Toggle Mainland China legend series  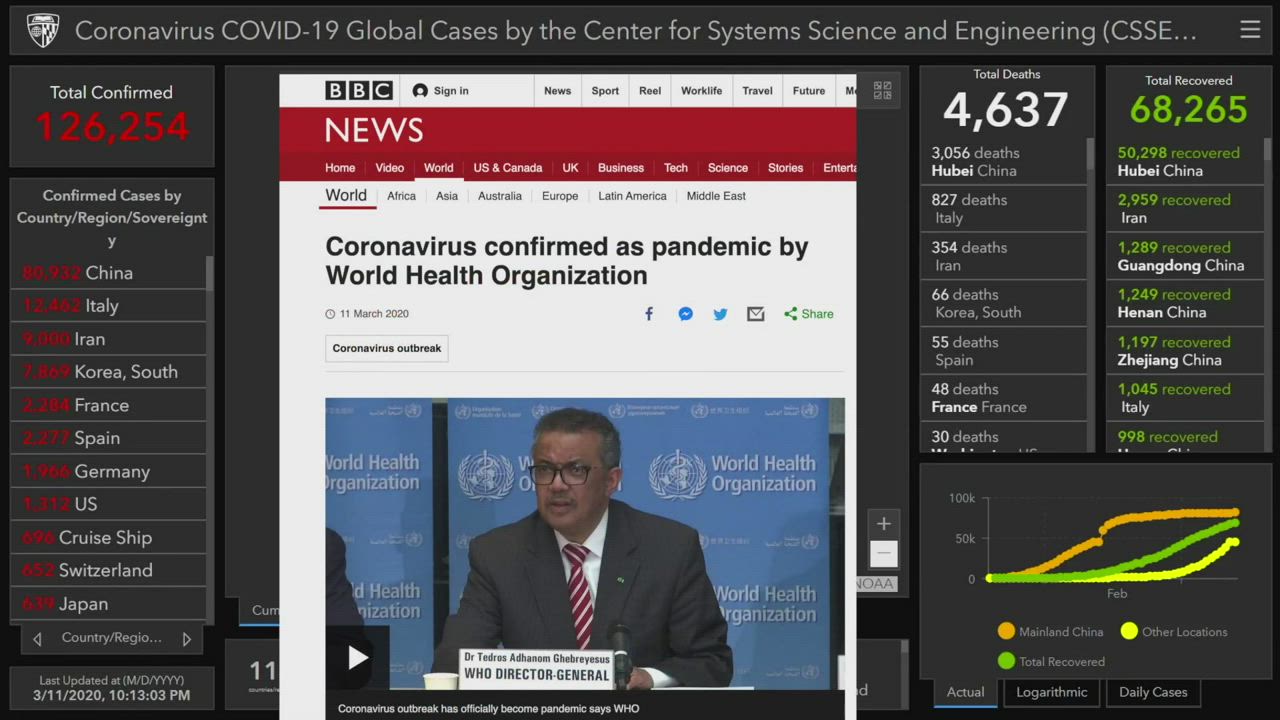(x=1050, y=632)
